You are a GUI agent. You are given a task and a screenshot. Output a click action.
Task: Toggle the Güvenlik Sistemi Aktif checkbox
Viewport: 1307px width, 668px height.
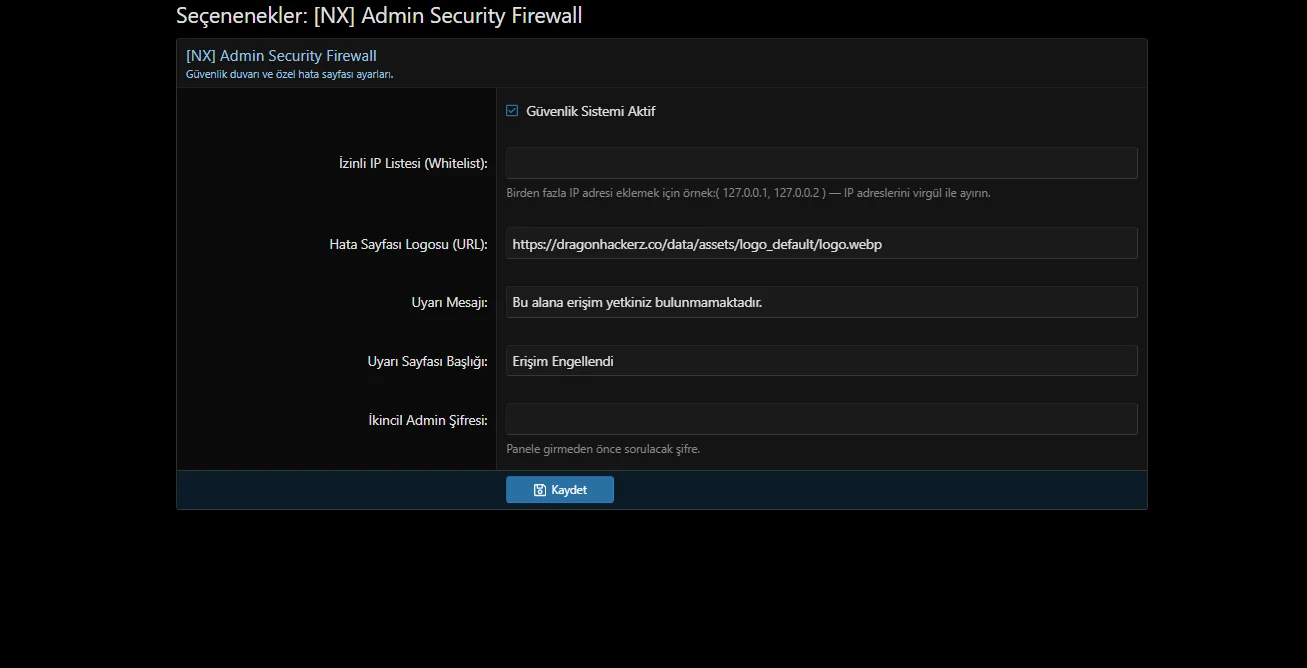[x=512, y=111]
